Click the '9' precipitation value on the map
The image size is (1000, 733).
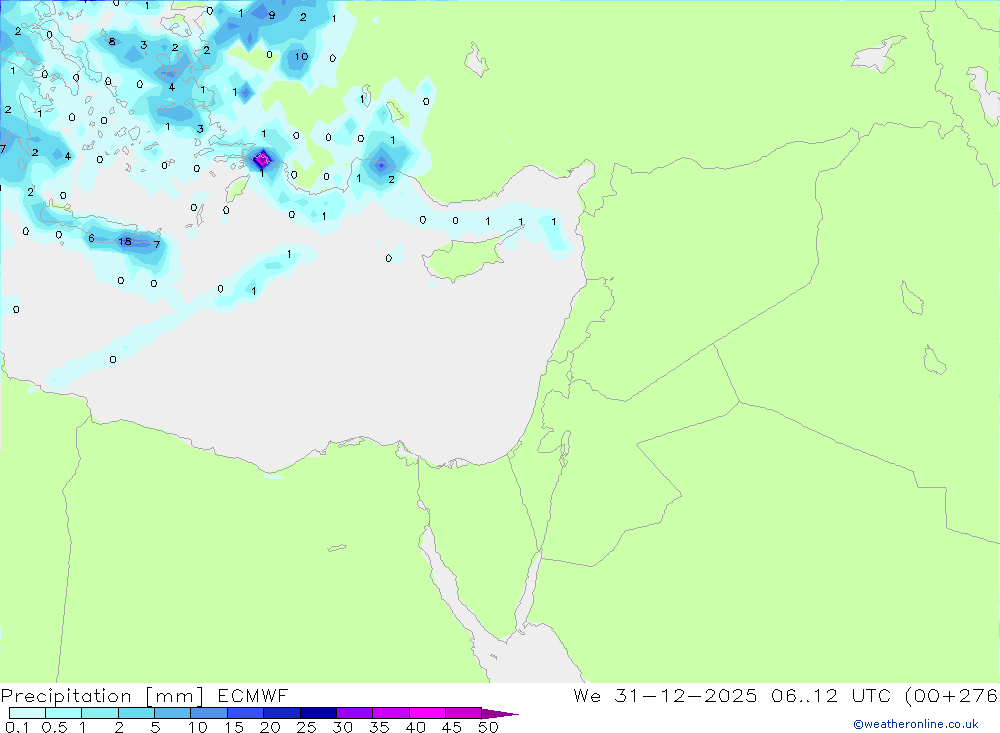(x=272, y=15)
